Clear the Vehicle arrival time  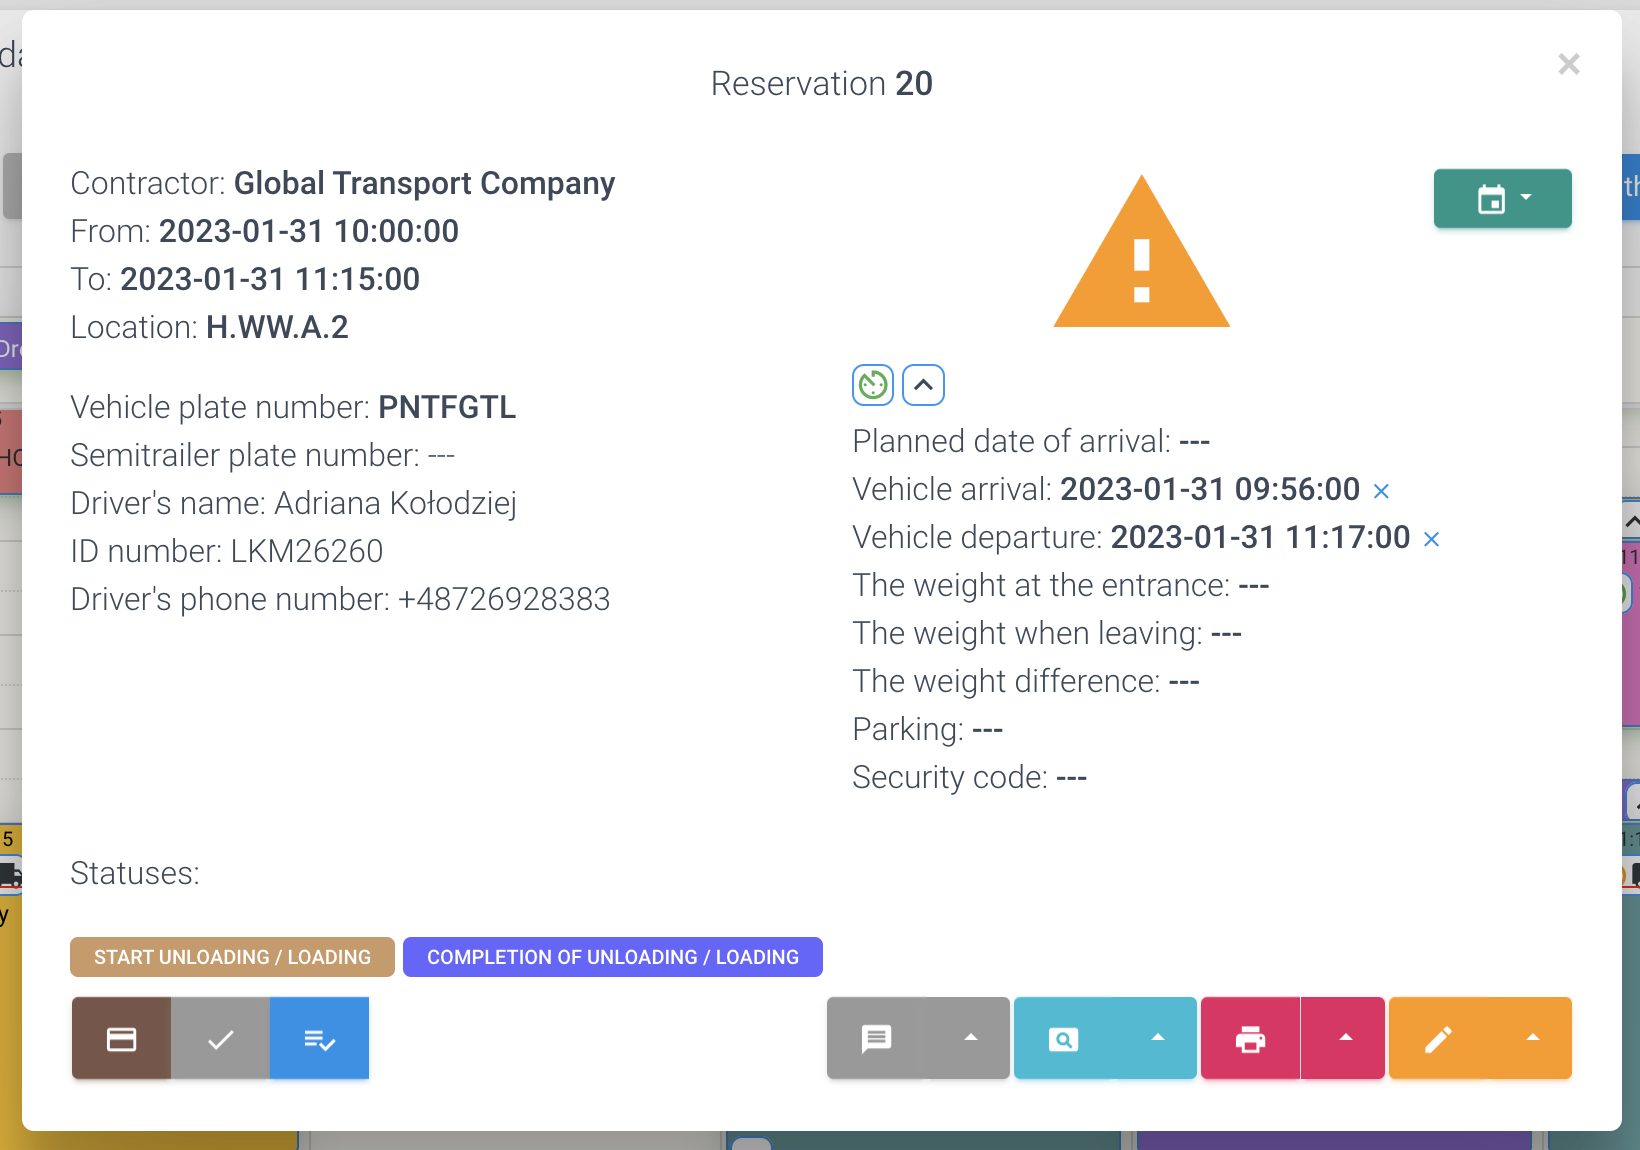tap(1381, 491)
